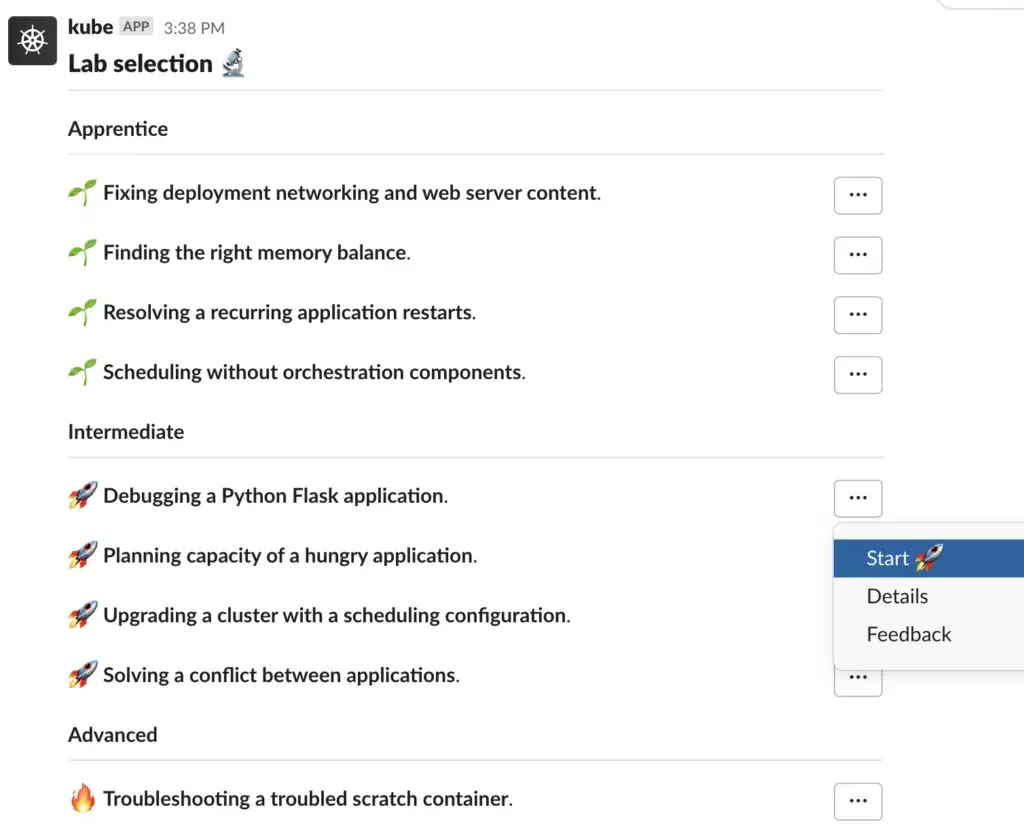Click the Upgrading a cluster lab text

coord(336,615)
